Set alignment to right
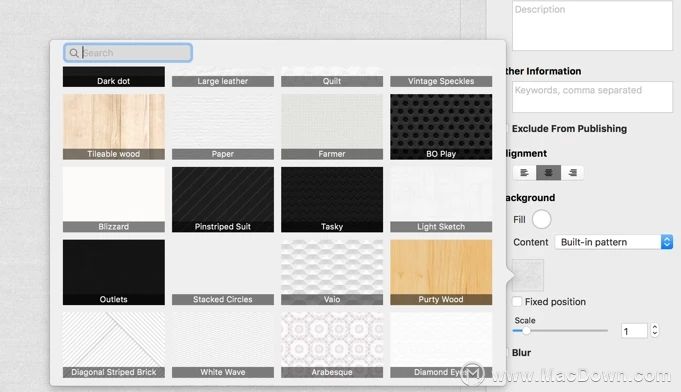Viewport: 681px width, 392px height. (x=572, y=173)
